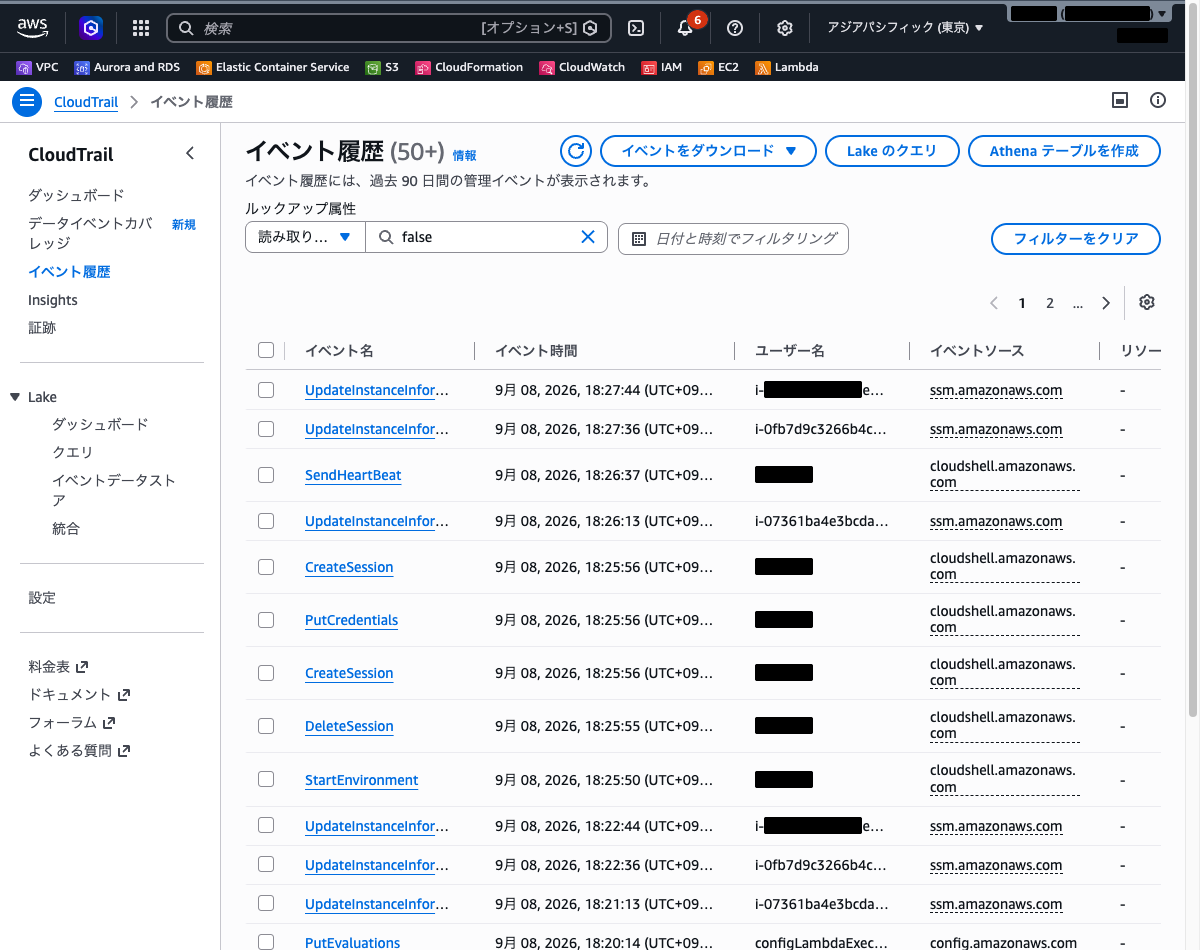Screen dimensions: 1200x950
Task: Click the filter value input field
Action: (487, 237)
